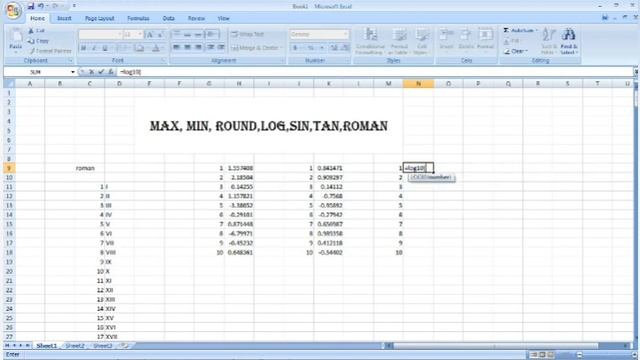
Task: Switch to the Data tab
Action: pos(169,18)
